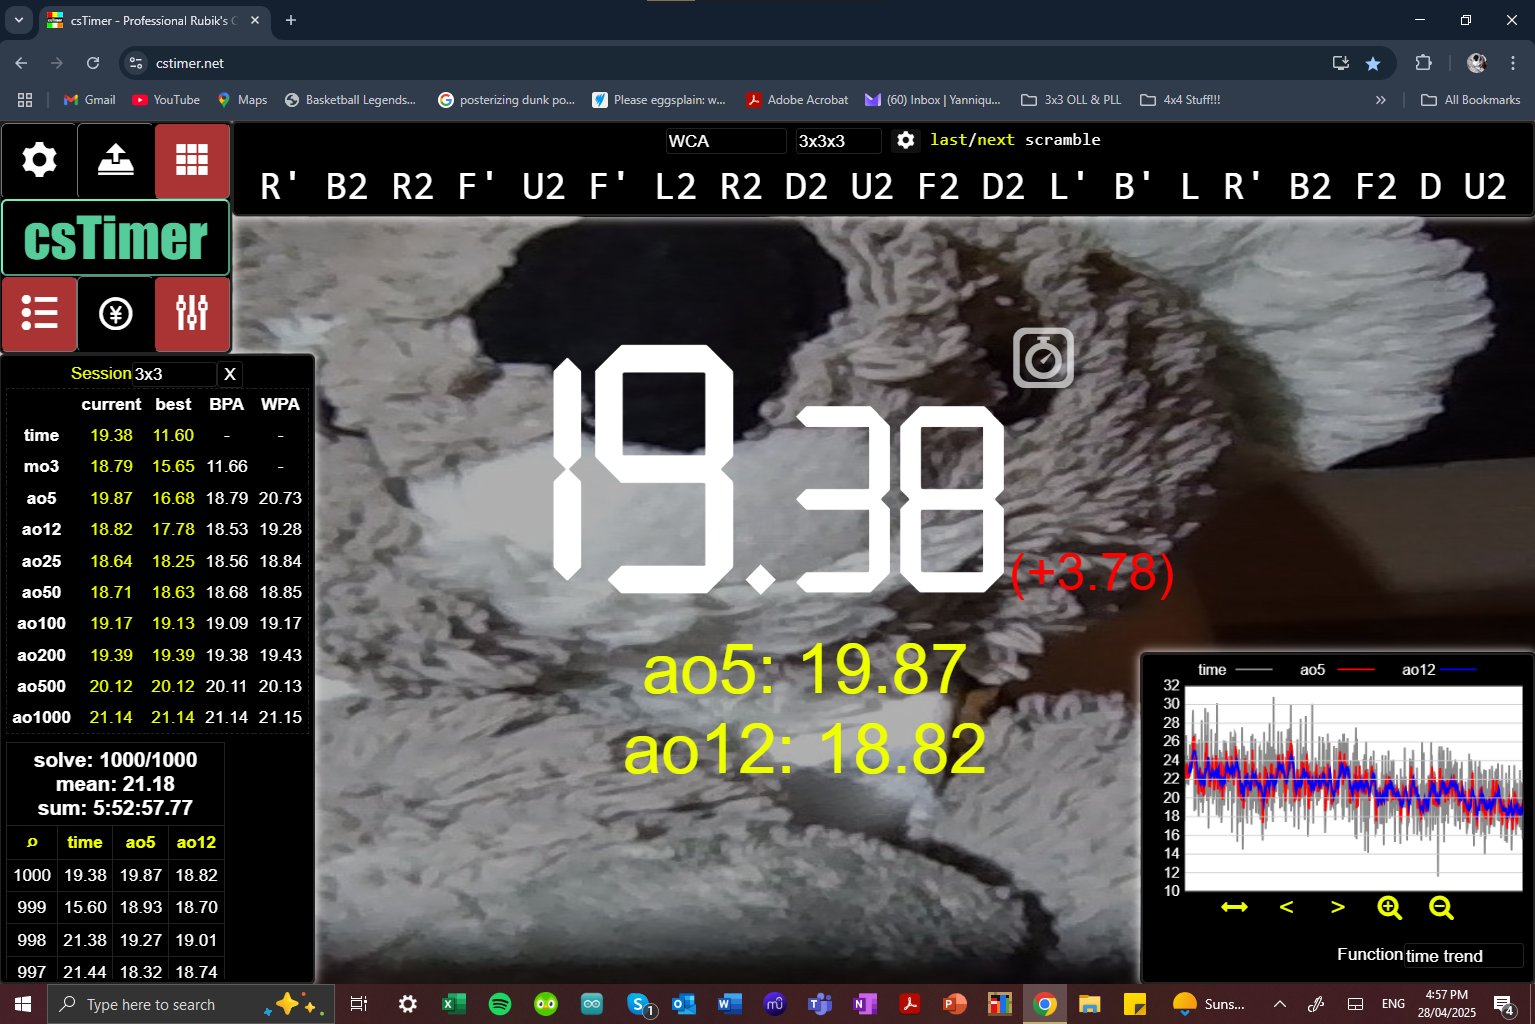
Task: Click the large ao5: 19.87 text
Action: (805, 669)
